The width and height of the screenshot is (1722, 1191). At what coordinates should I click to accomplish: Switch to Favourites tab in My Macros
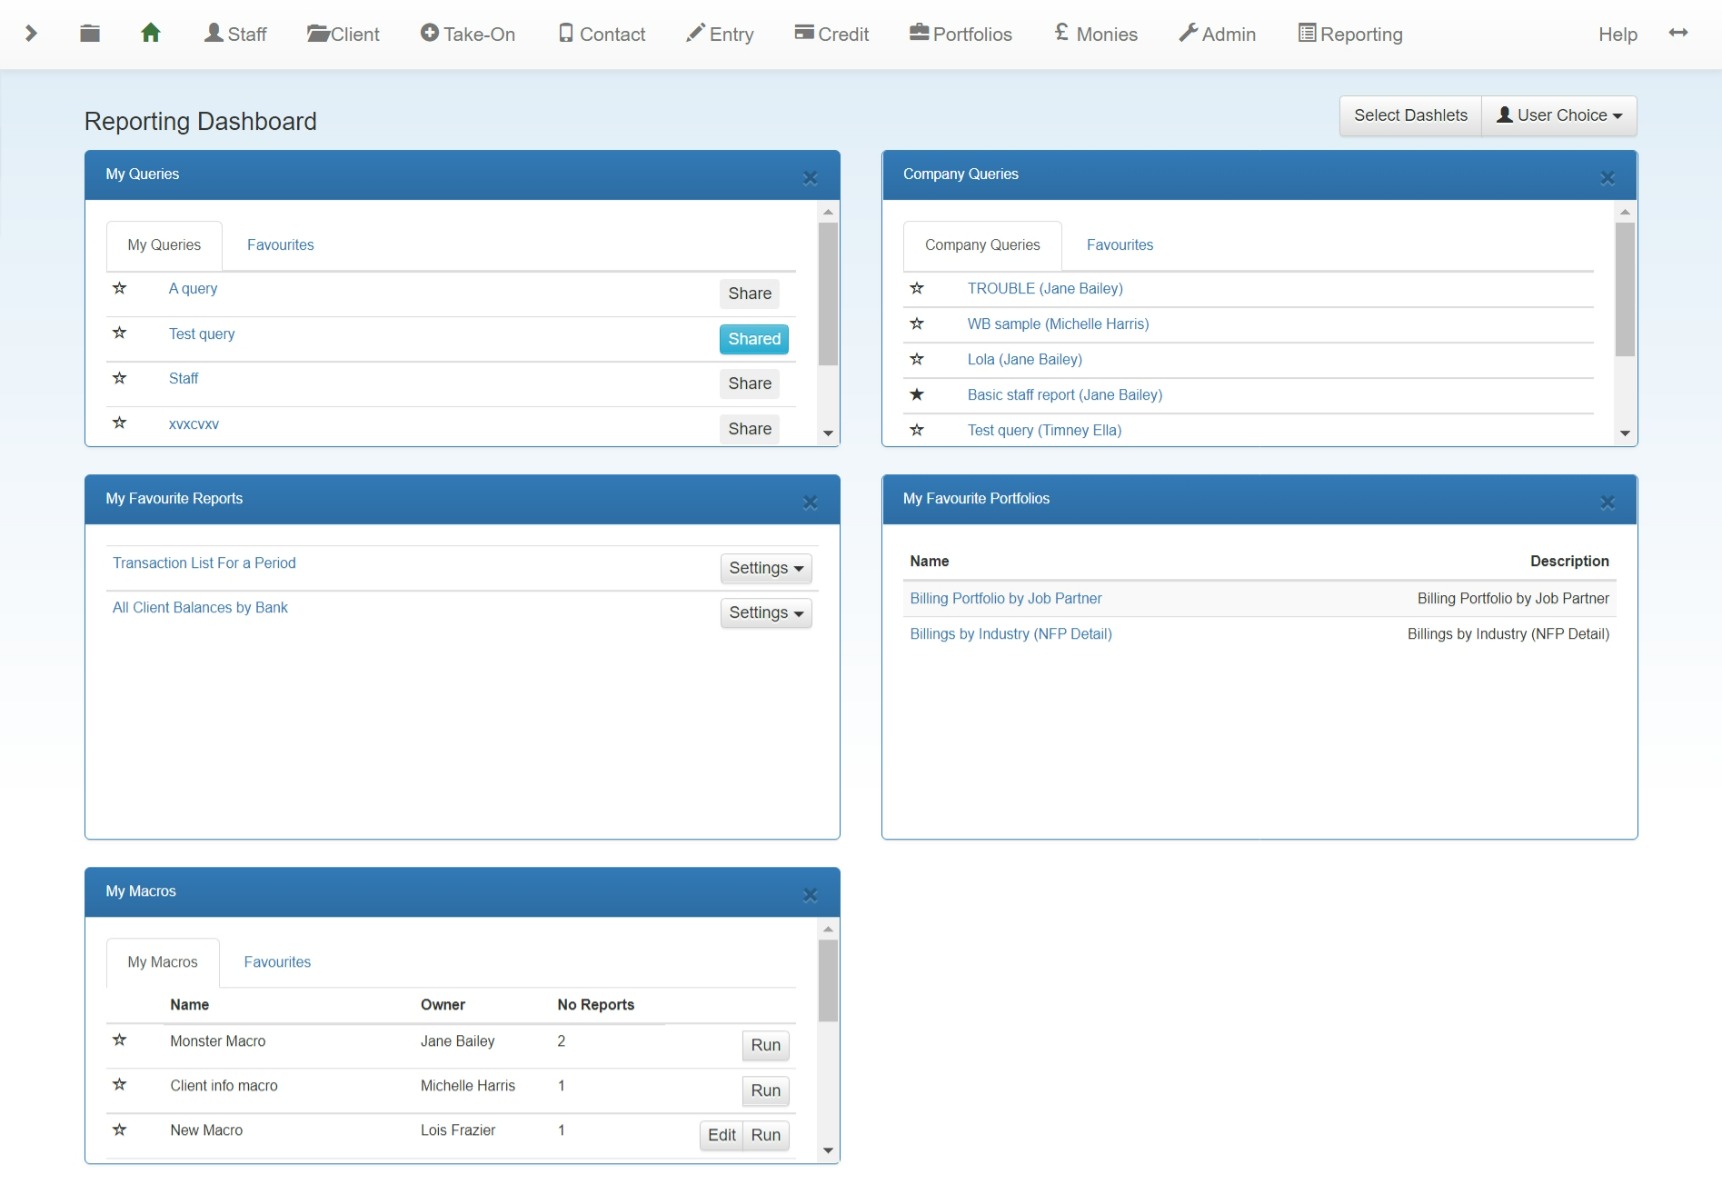277,962
